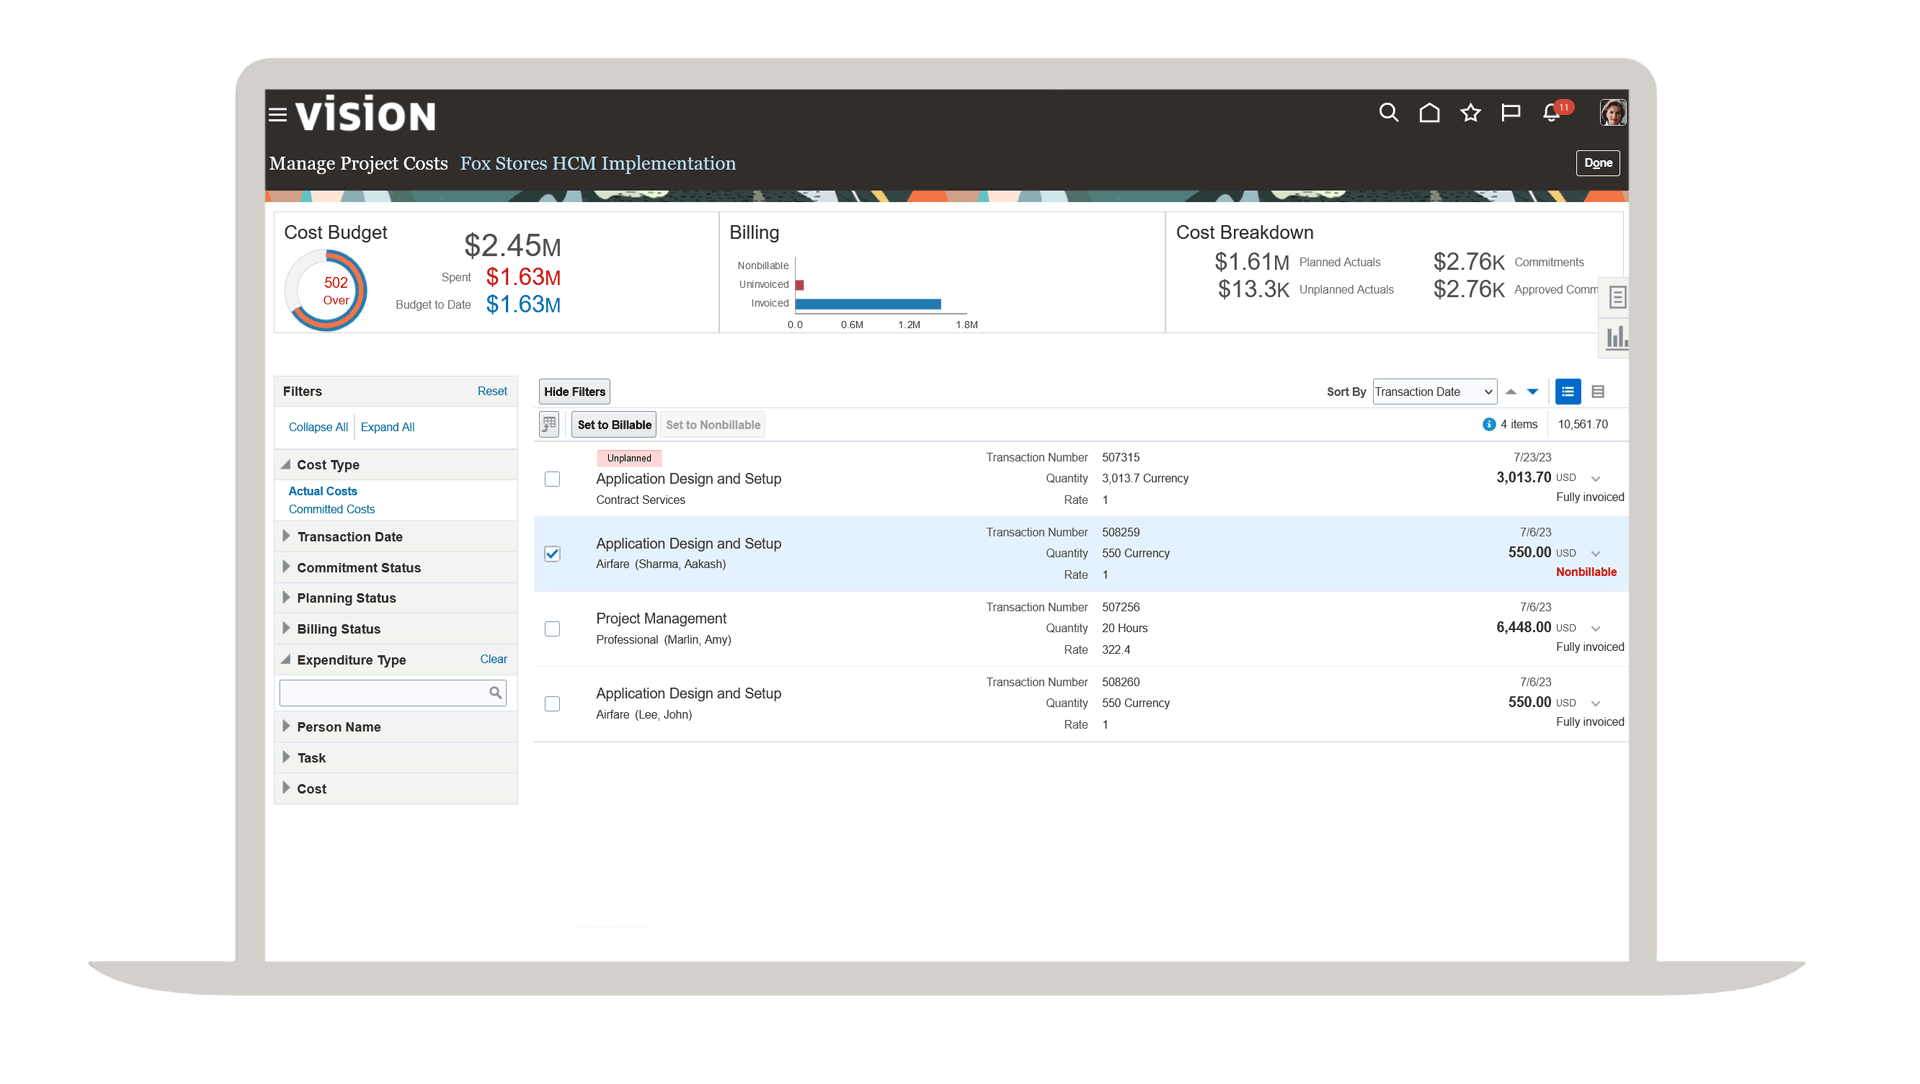Select the Project Management row checkbox
This screenshot has width=1920, height=1084.
point(552,629)
